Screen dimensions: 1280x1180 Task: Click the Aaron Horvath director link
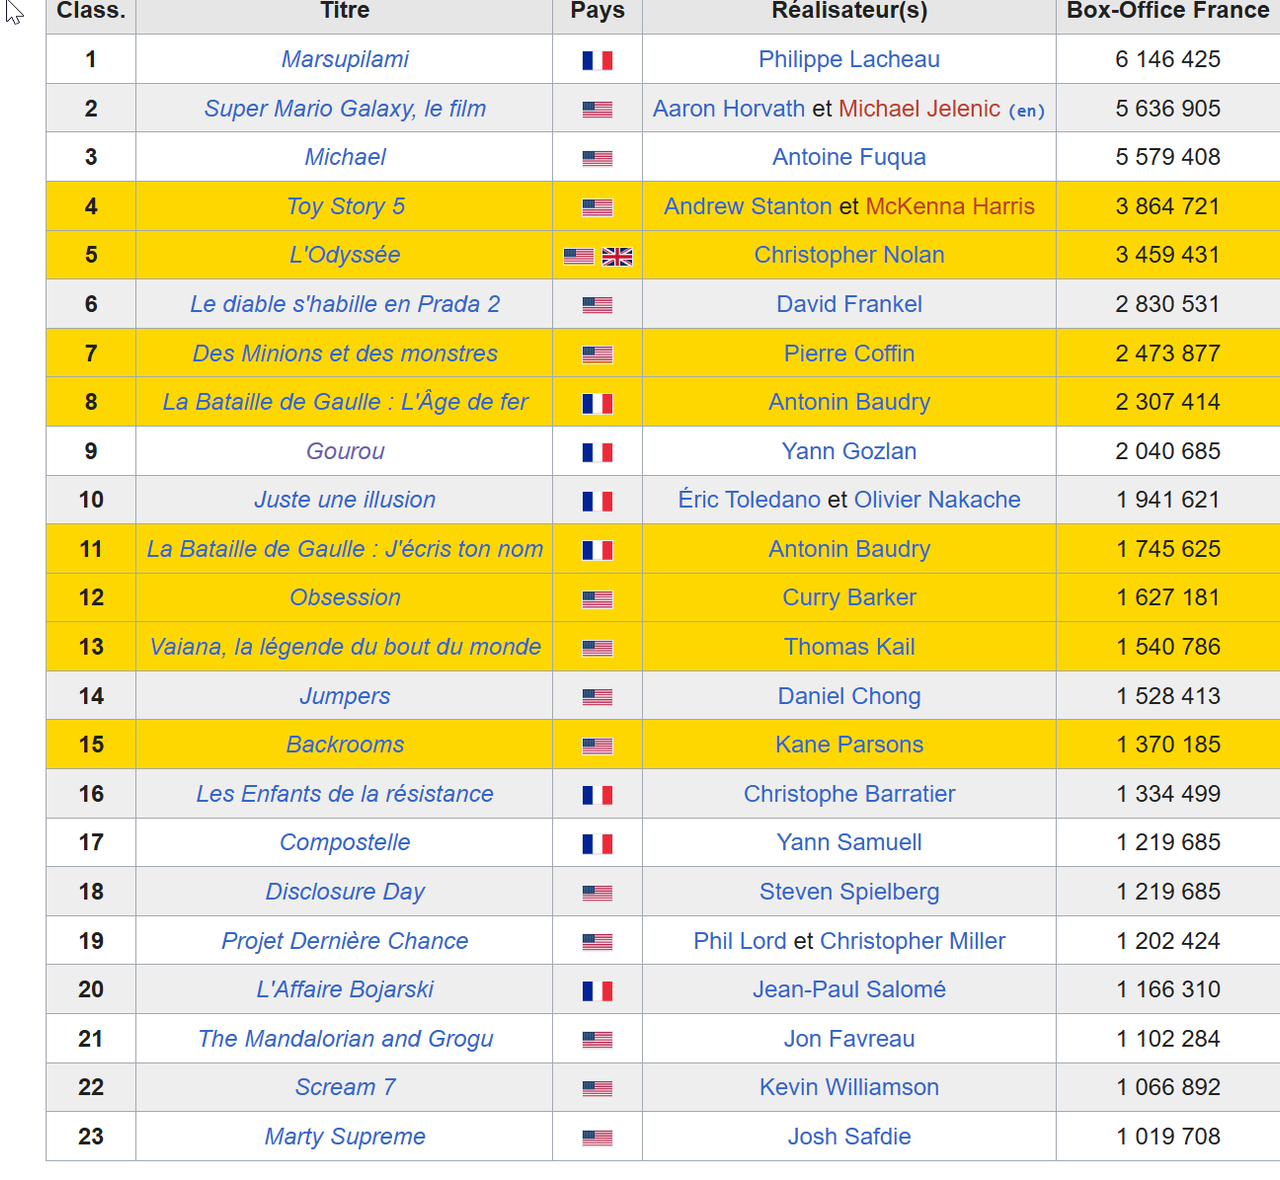coord(729,109)
